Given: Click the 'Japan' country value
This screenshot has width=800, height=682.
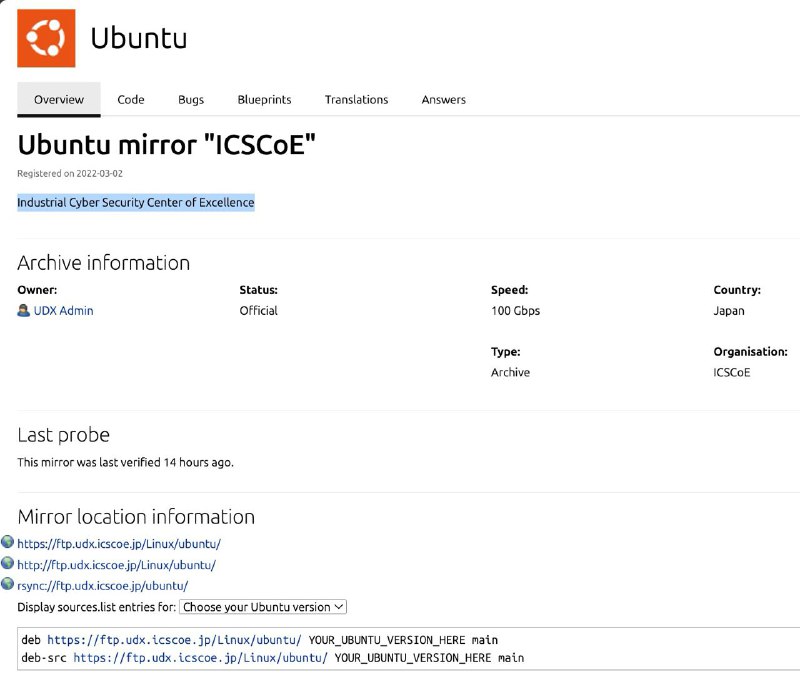Looking at the screenshot, I should [x=729, y=311].
